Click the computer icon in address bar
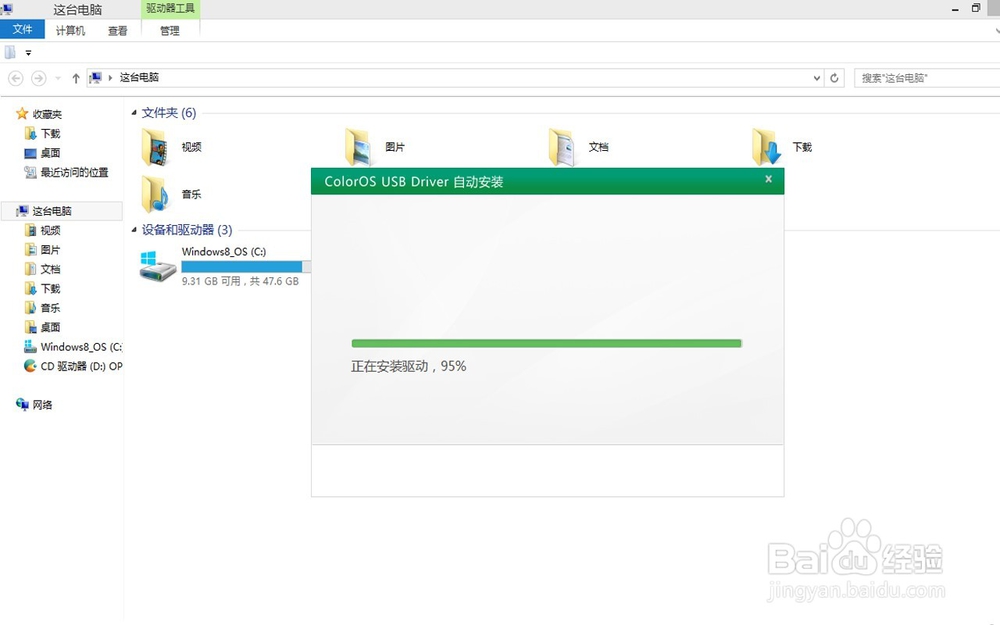Viewport: 1000px width, 625px height. (95, 77)
